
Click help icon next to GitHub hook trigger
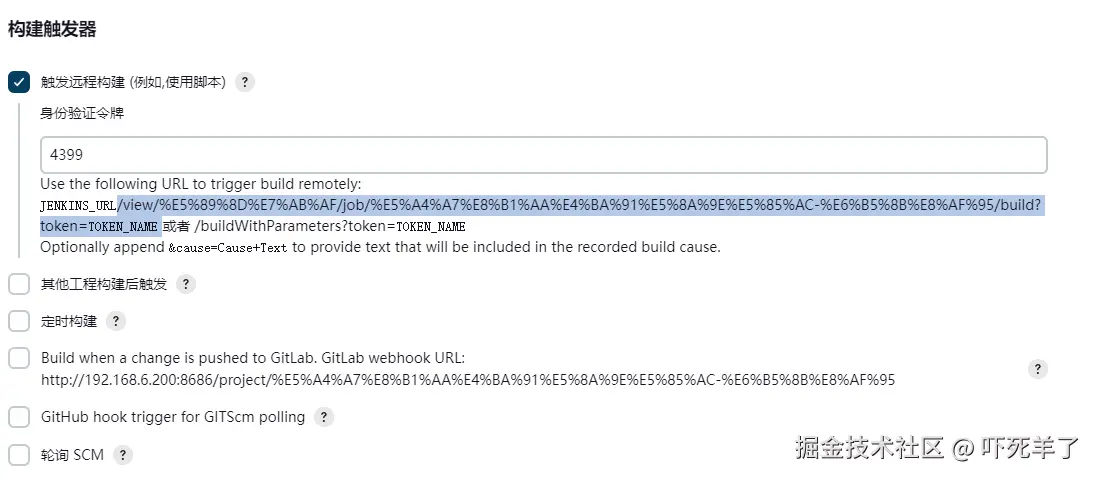(324, 417)
